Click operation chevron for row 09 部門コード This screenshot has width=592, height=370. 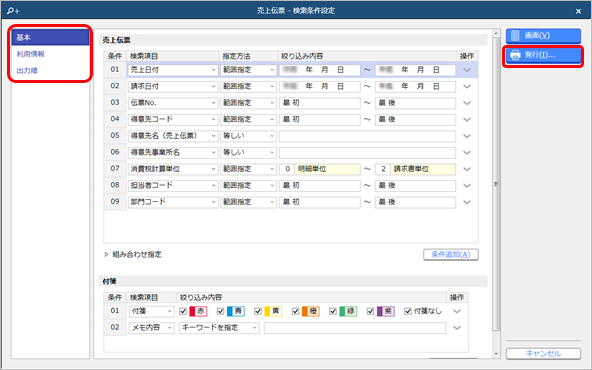pos(467,202)
